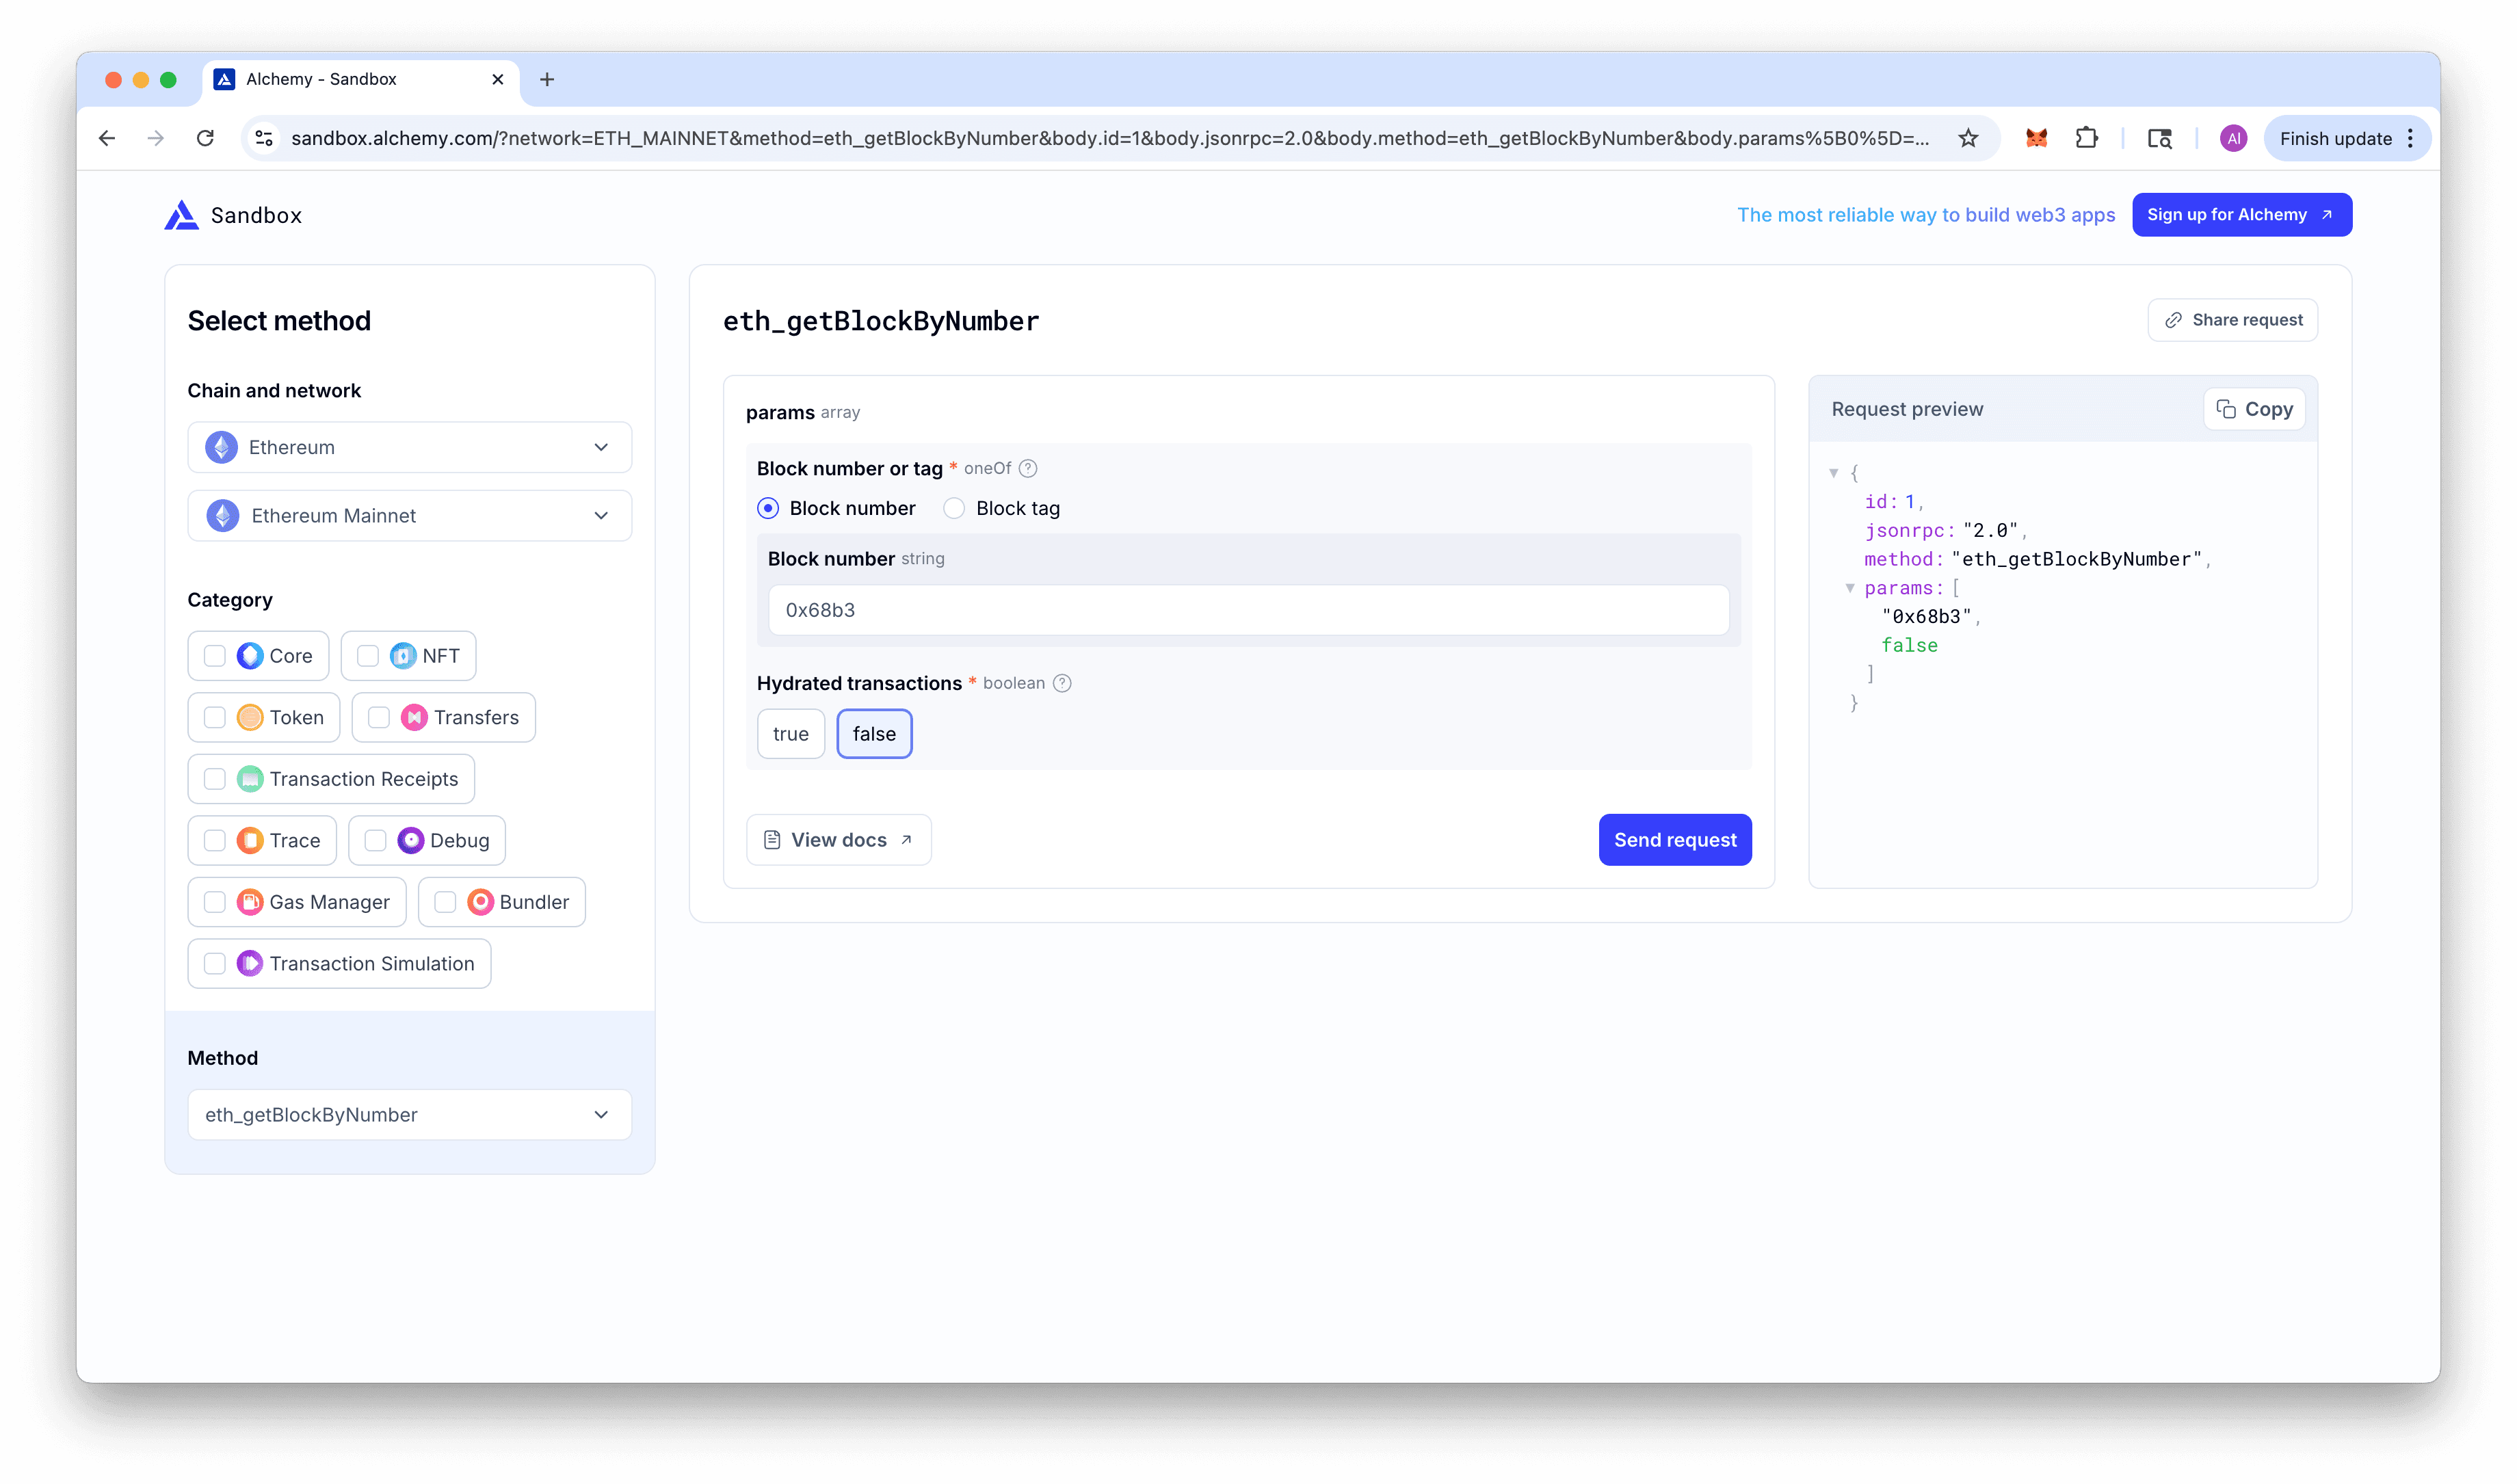Enable the Transaction Receipts category checkbox
The image size is (2517, 1484).
pos(215,779)
